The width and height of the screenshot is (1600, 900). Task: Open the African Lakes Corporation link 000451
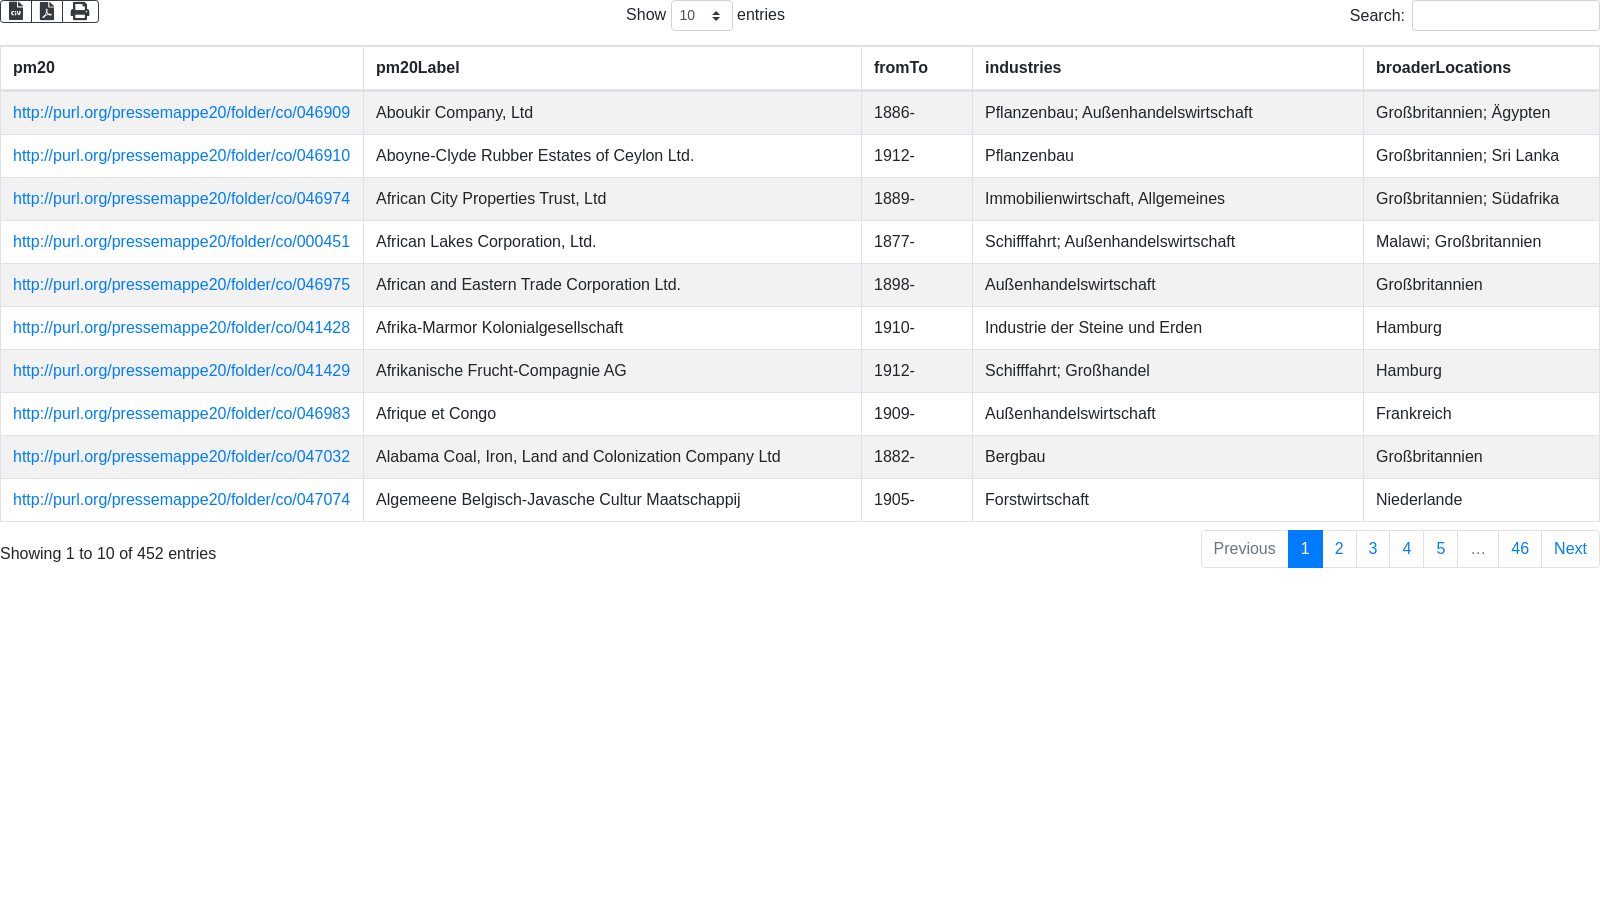click(181, 242)
